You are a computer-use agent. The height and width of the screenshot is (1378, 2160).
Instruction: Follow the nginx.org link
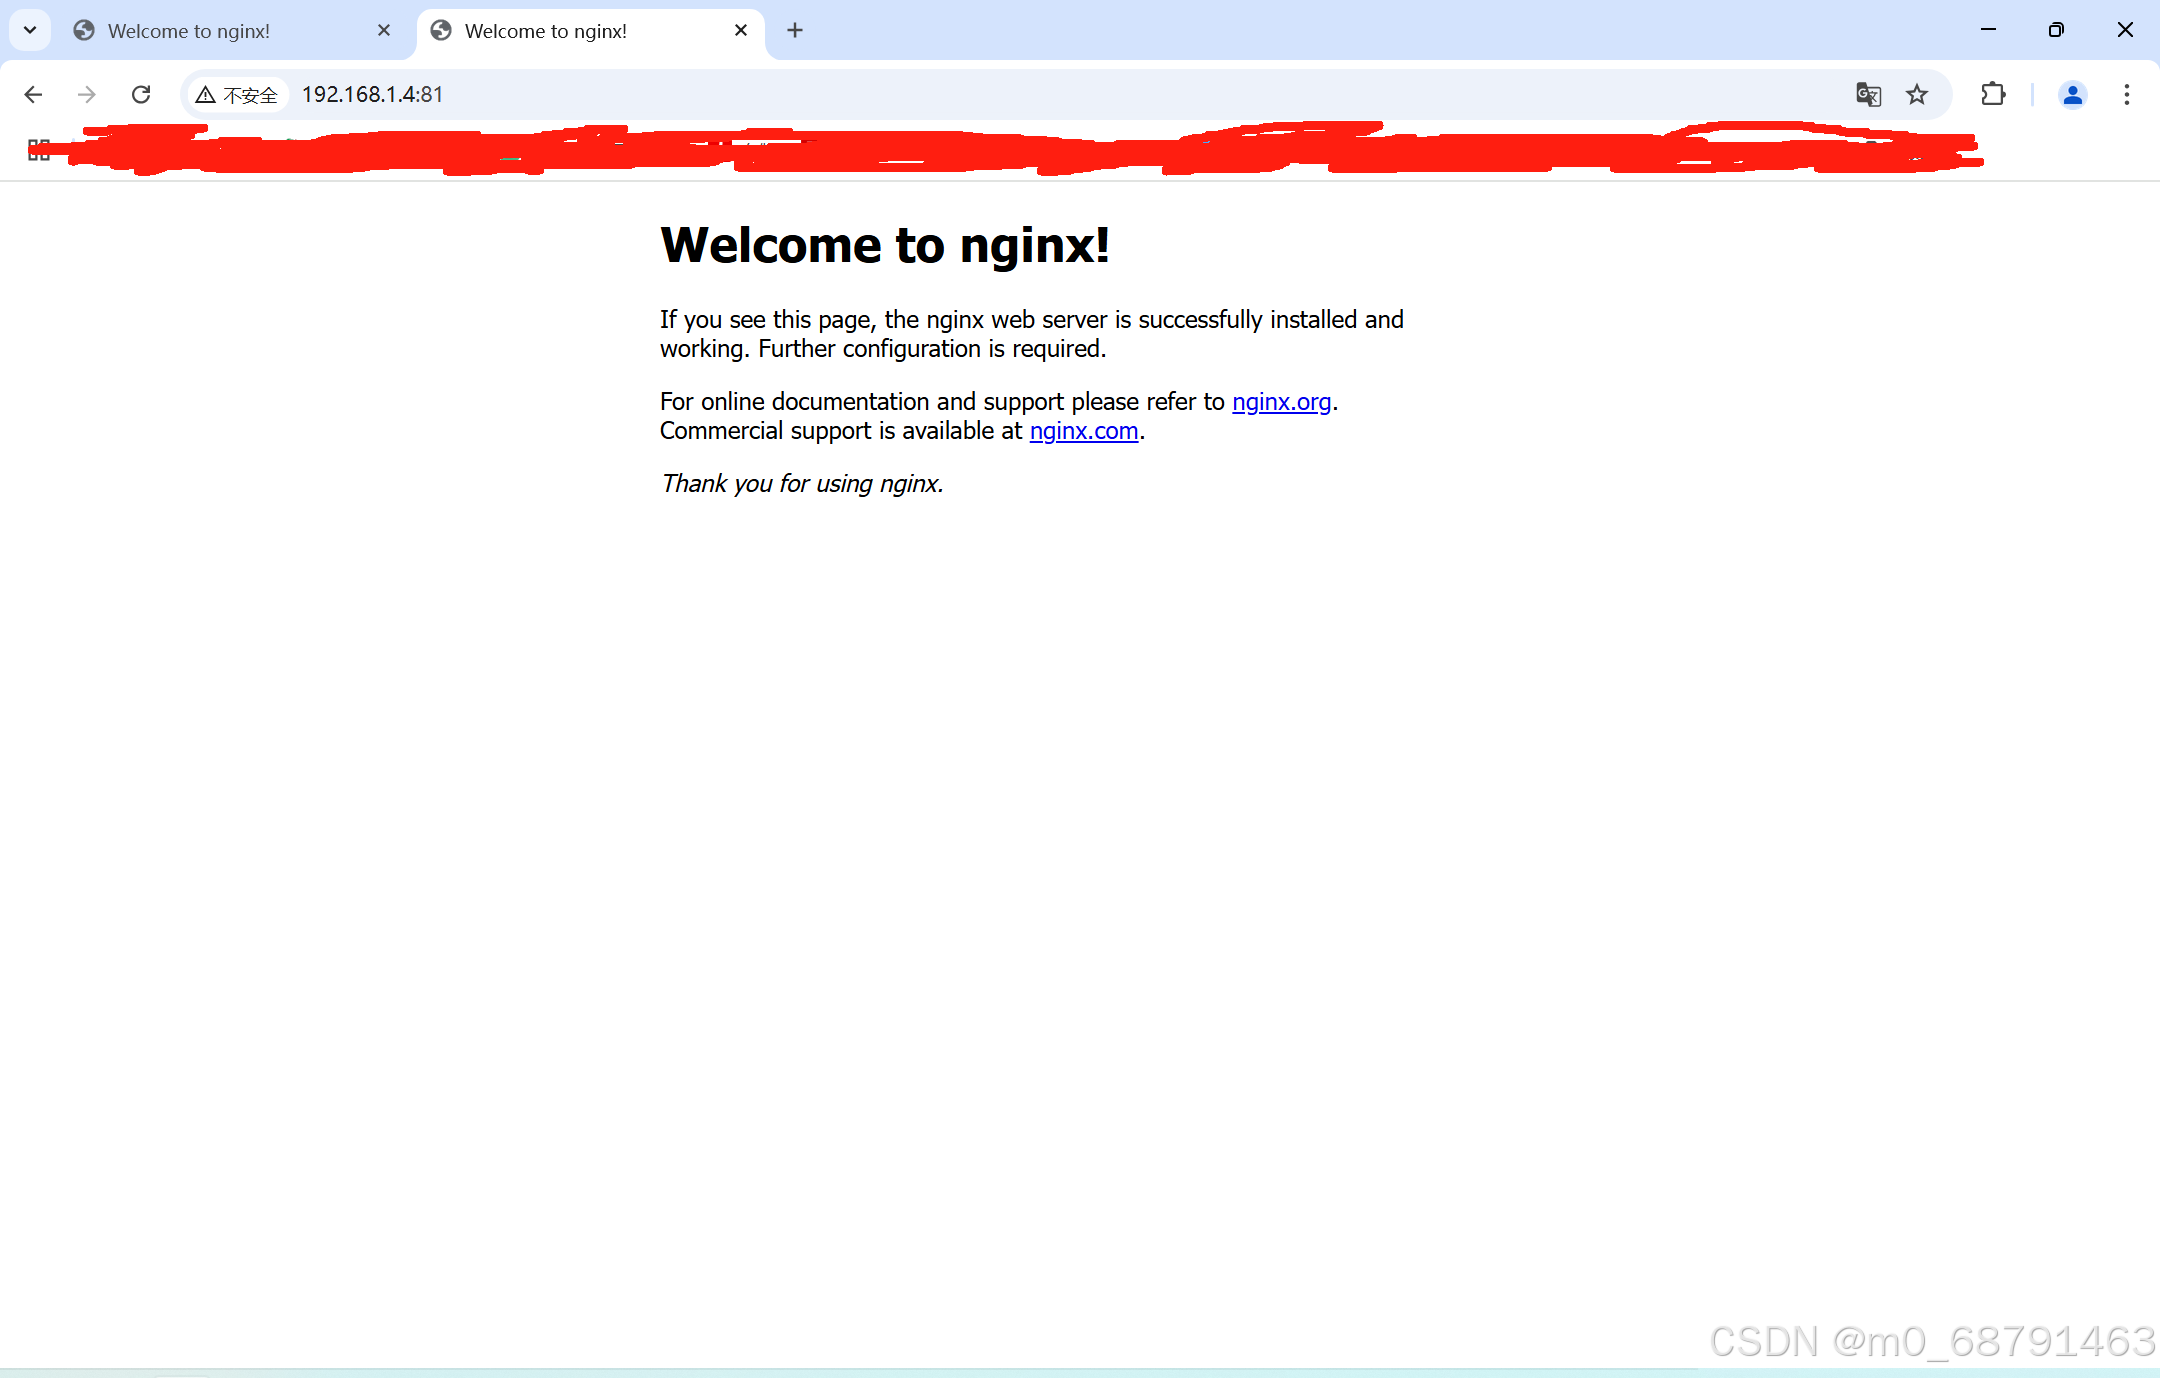pyautogui.click(x=1281, y=402)
